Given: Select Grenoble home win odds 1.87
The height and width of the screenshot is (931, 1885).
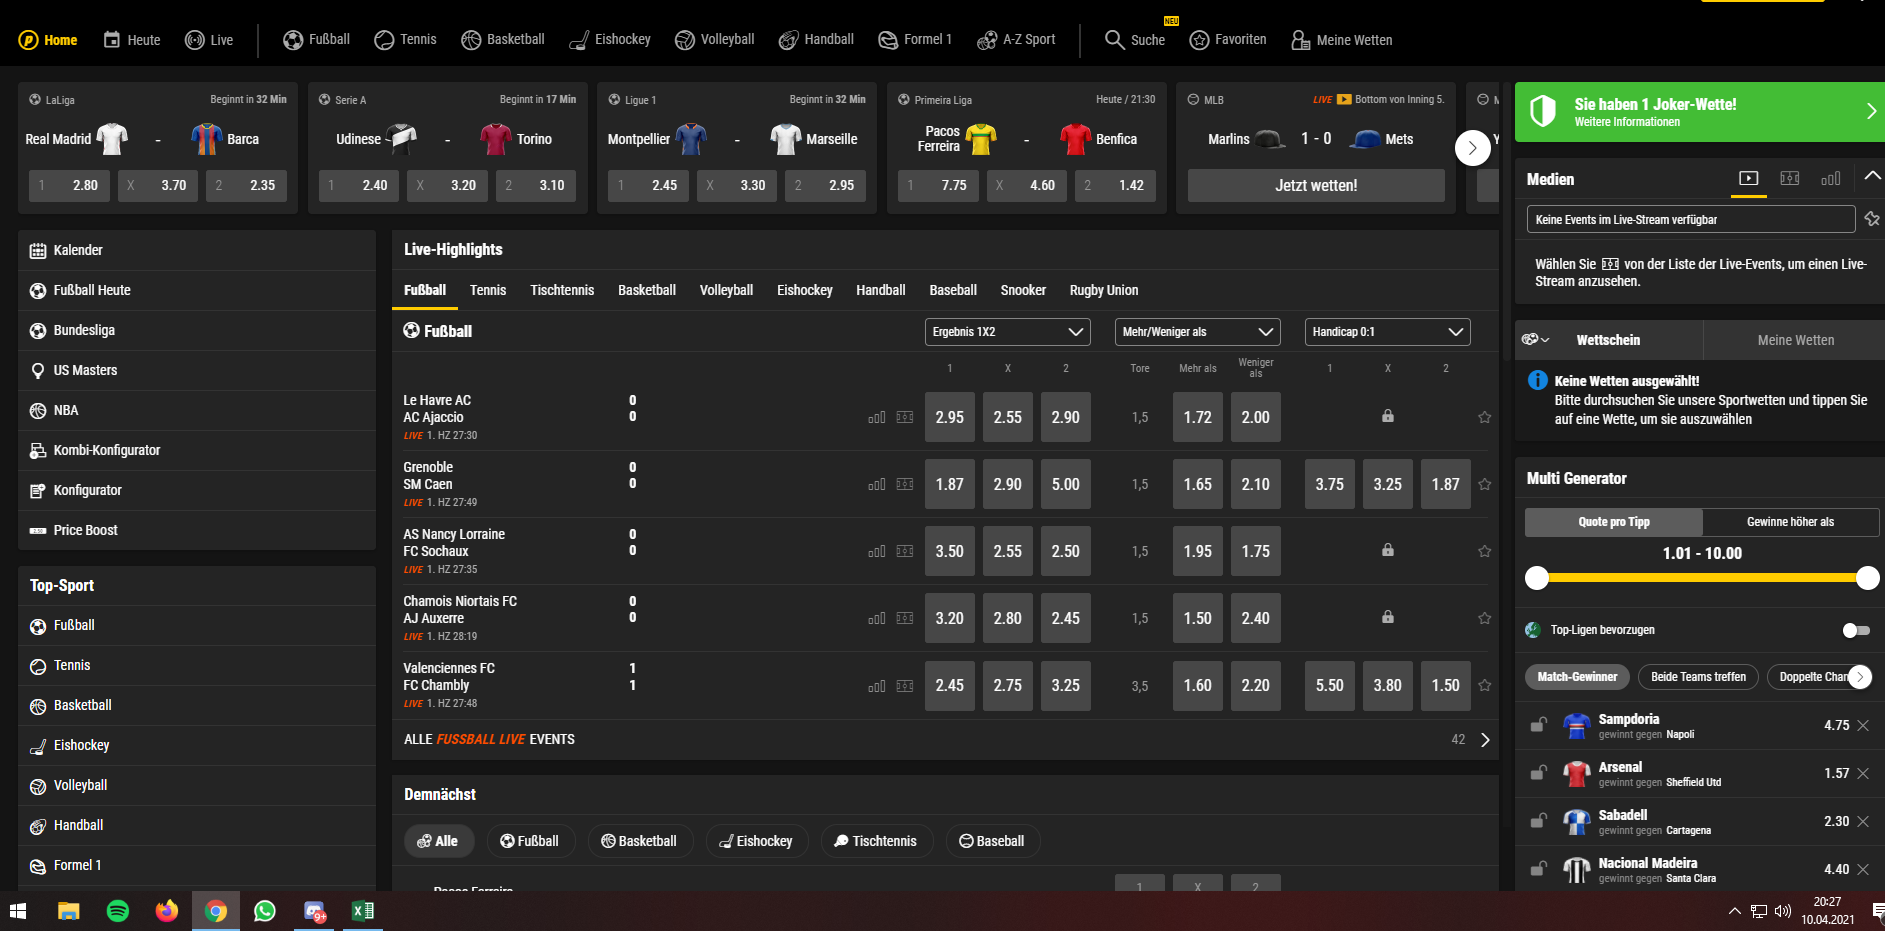Looking at the screenshot, I should 950,485.
